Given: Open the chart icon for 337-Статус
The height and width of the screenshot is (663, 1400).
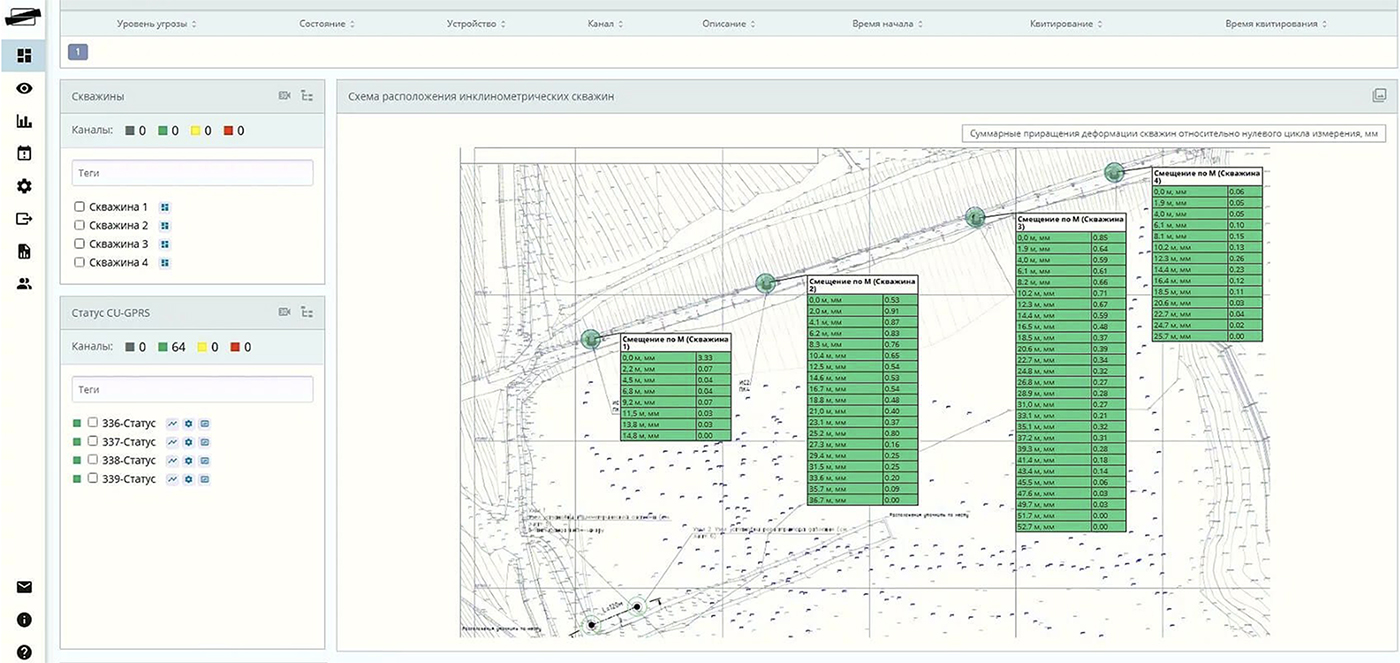Looking at the screenshot, I should click(172, 442).
